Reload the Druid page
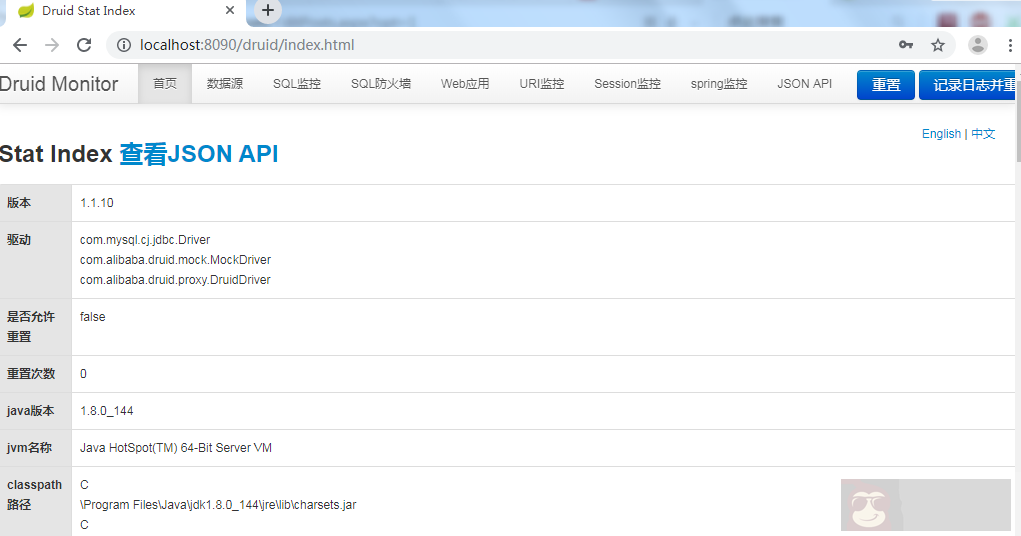The height and width of the screenshot is (536, 1021). click(84, 45)
